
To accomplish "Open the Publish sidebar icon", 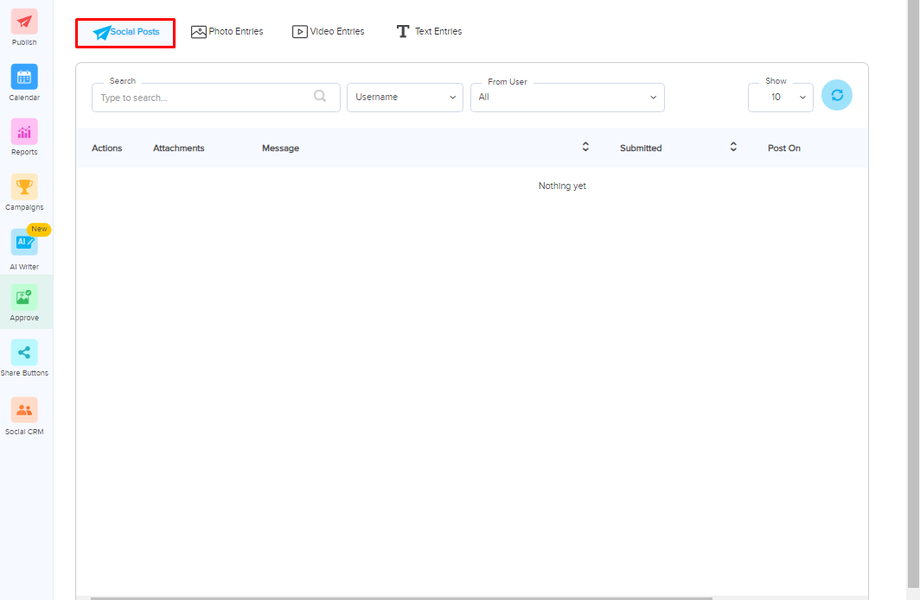I will 24,22.
